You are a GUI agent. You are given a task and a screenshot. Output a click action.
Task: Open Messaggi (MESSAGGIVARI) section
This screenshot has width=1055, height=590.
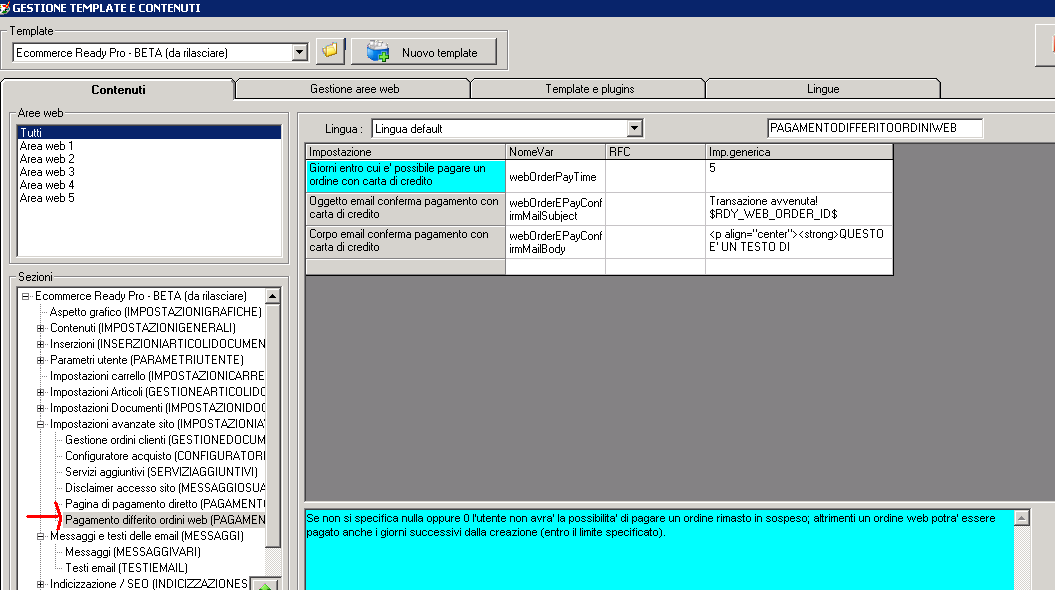tap(133, 552)
